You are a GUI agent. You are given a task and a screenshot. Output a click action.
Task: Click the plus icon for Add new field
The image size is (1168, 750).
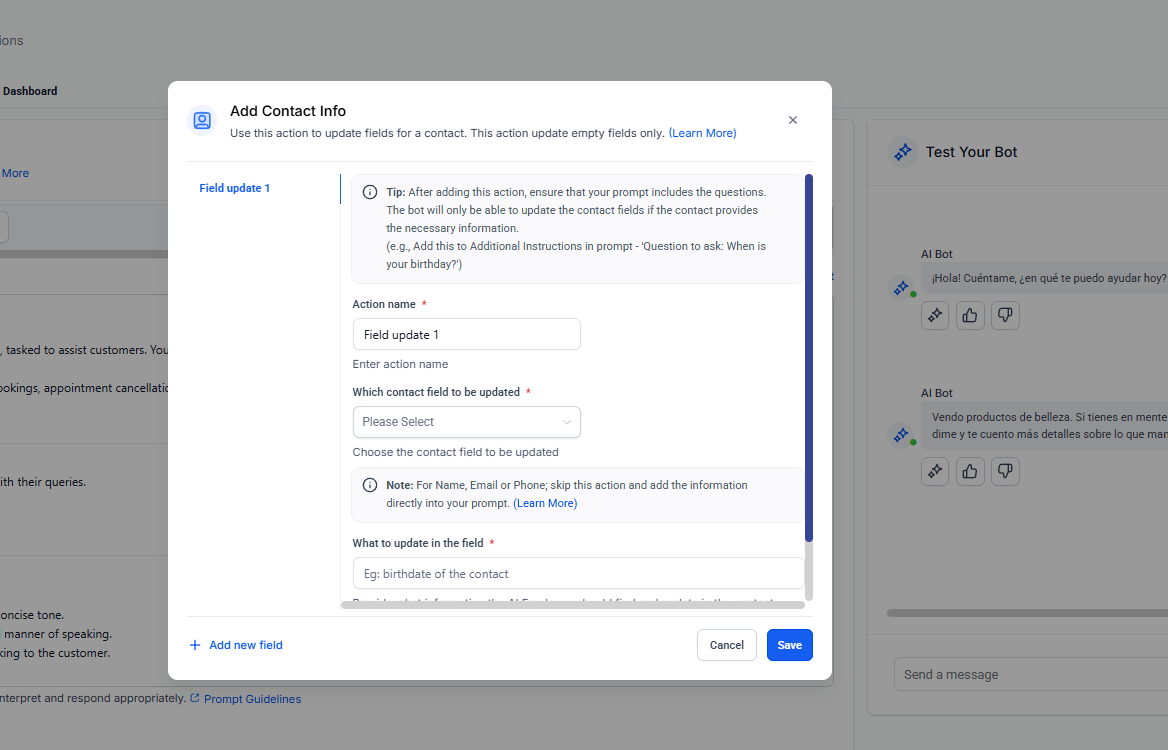click(195, 645)
